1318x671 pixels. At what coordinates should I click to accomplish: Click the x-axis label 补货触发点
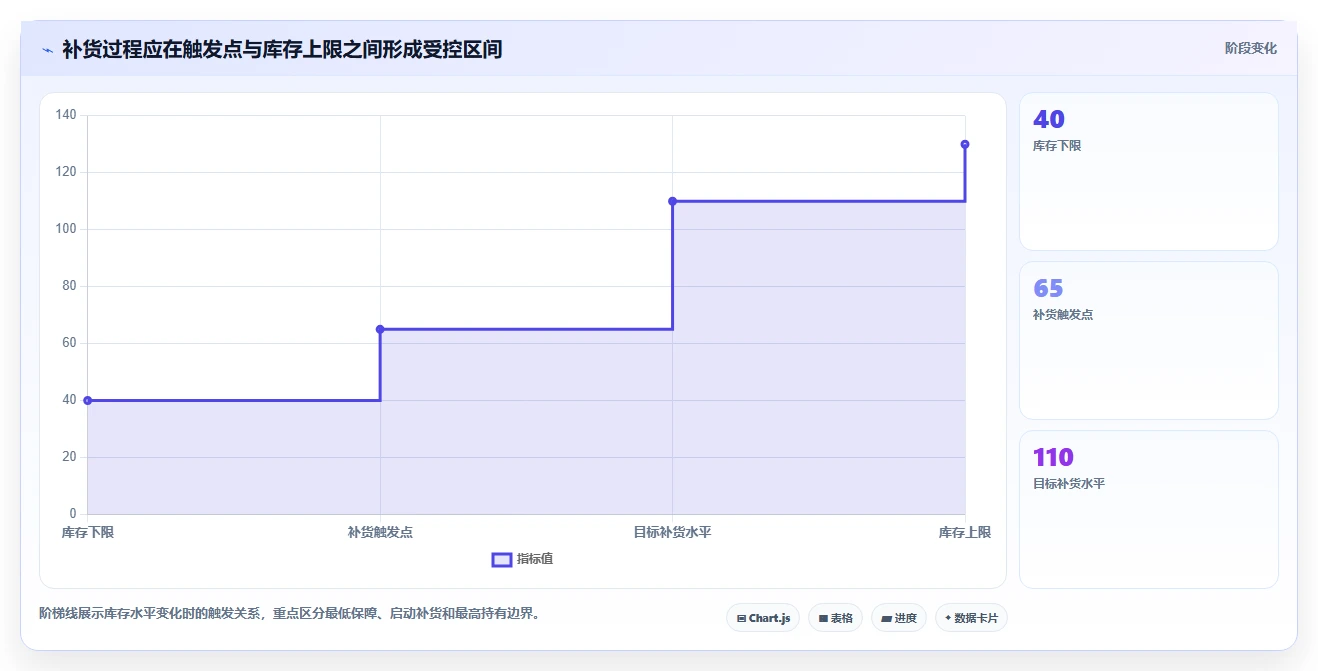point(380,533)
